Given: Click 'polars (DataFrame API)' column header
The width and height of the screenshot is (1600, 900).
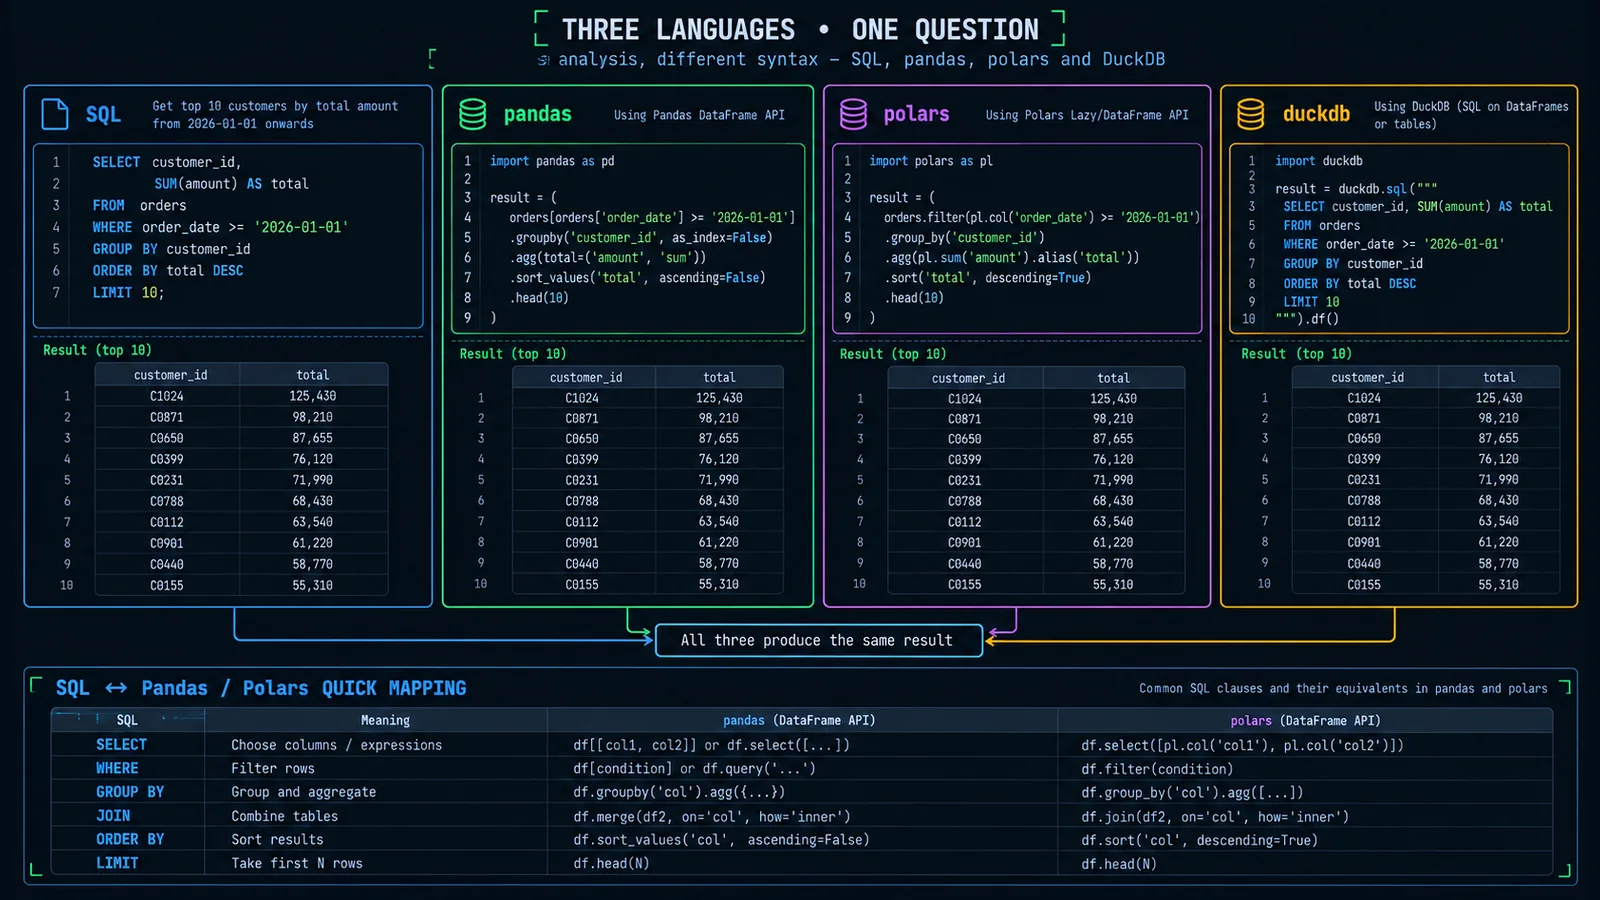Looking at the screenshot, I should (1305, 720).
